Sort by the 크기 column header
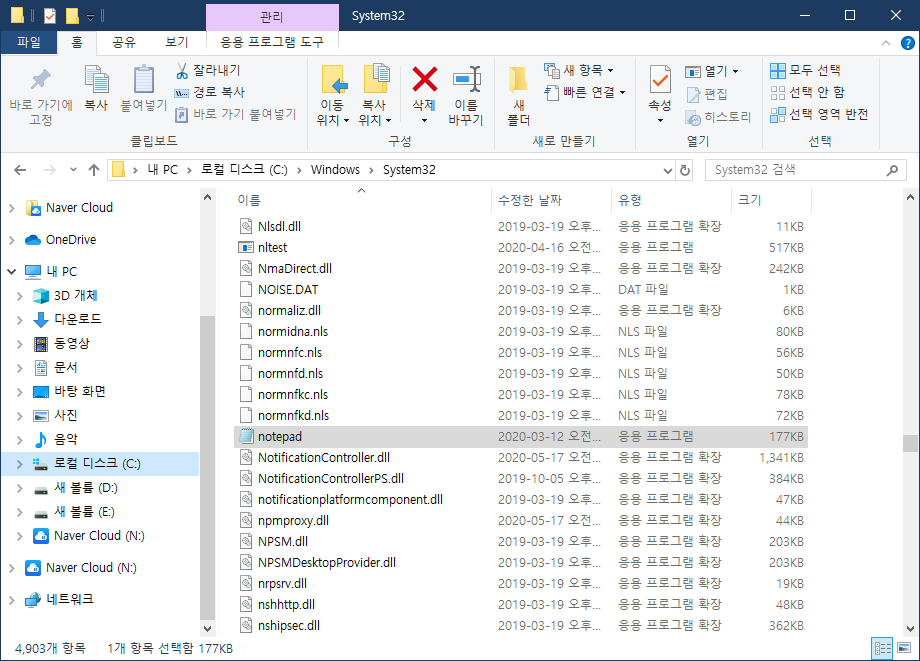The width and height of the screenshot is (920, 661). 771,200
